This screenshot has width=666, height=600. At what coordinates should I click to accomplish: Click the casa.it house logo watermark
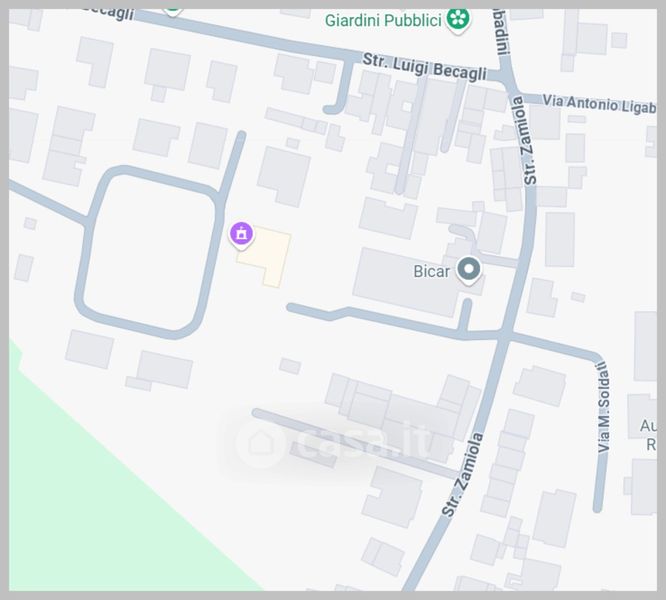point(261,444)
